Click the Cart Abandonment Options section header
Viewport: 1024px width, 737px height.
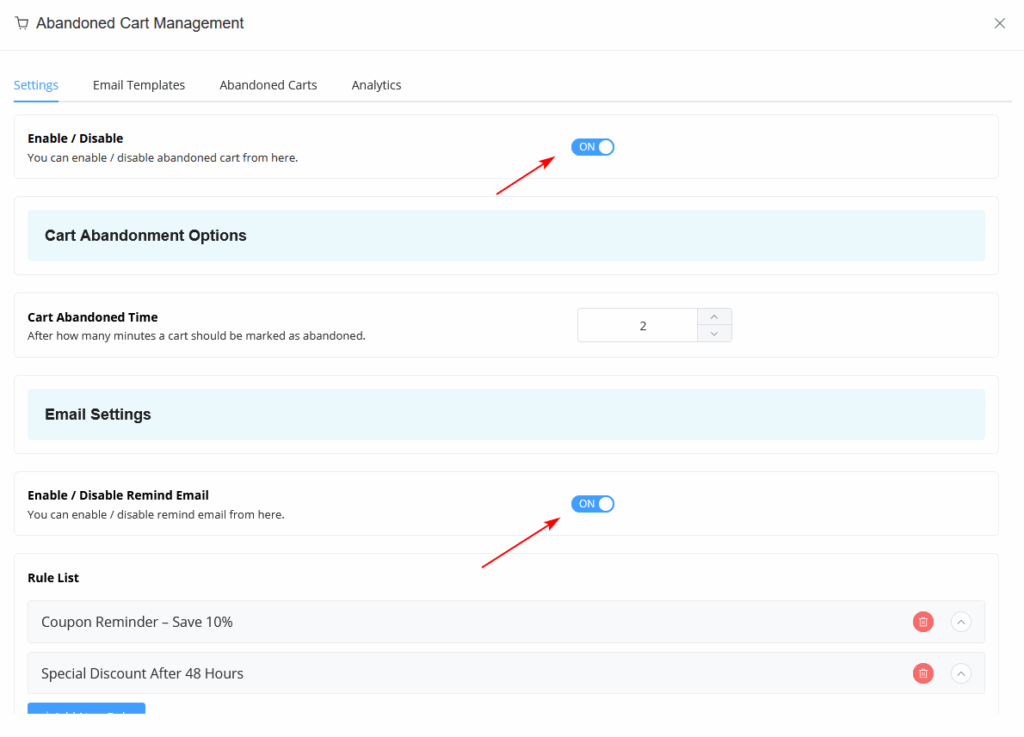pos(146,236)
